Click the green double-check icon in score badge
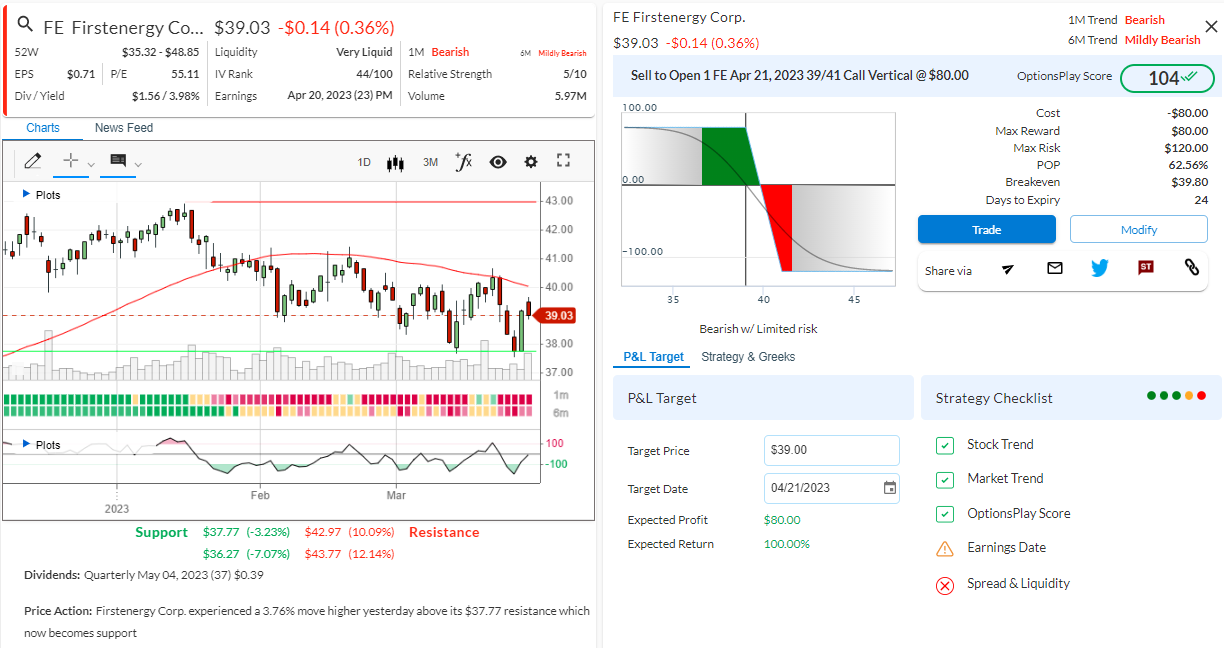 (1190, 76)
